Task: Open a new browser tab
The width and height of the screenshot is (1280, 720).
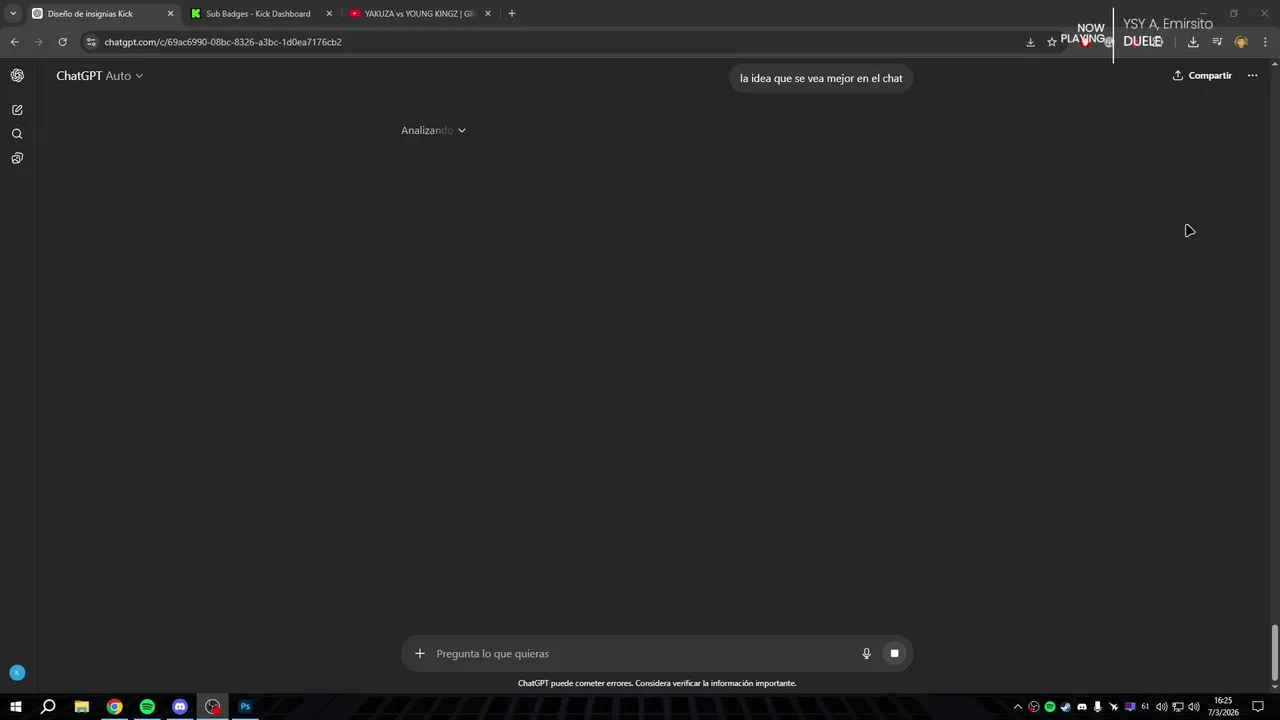Action: click(512, 14)
